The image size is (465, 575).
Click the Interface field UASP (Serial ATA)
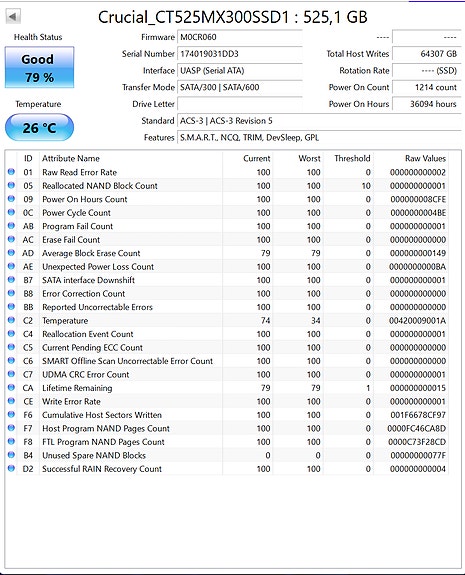[x=240, y=70]
